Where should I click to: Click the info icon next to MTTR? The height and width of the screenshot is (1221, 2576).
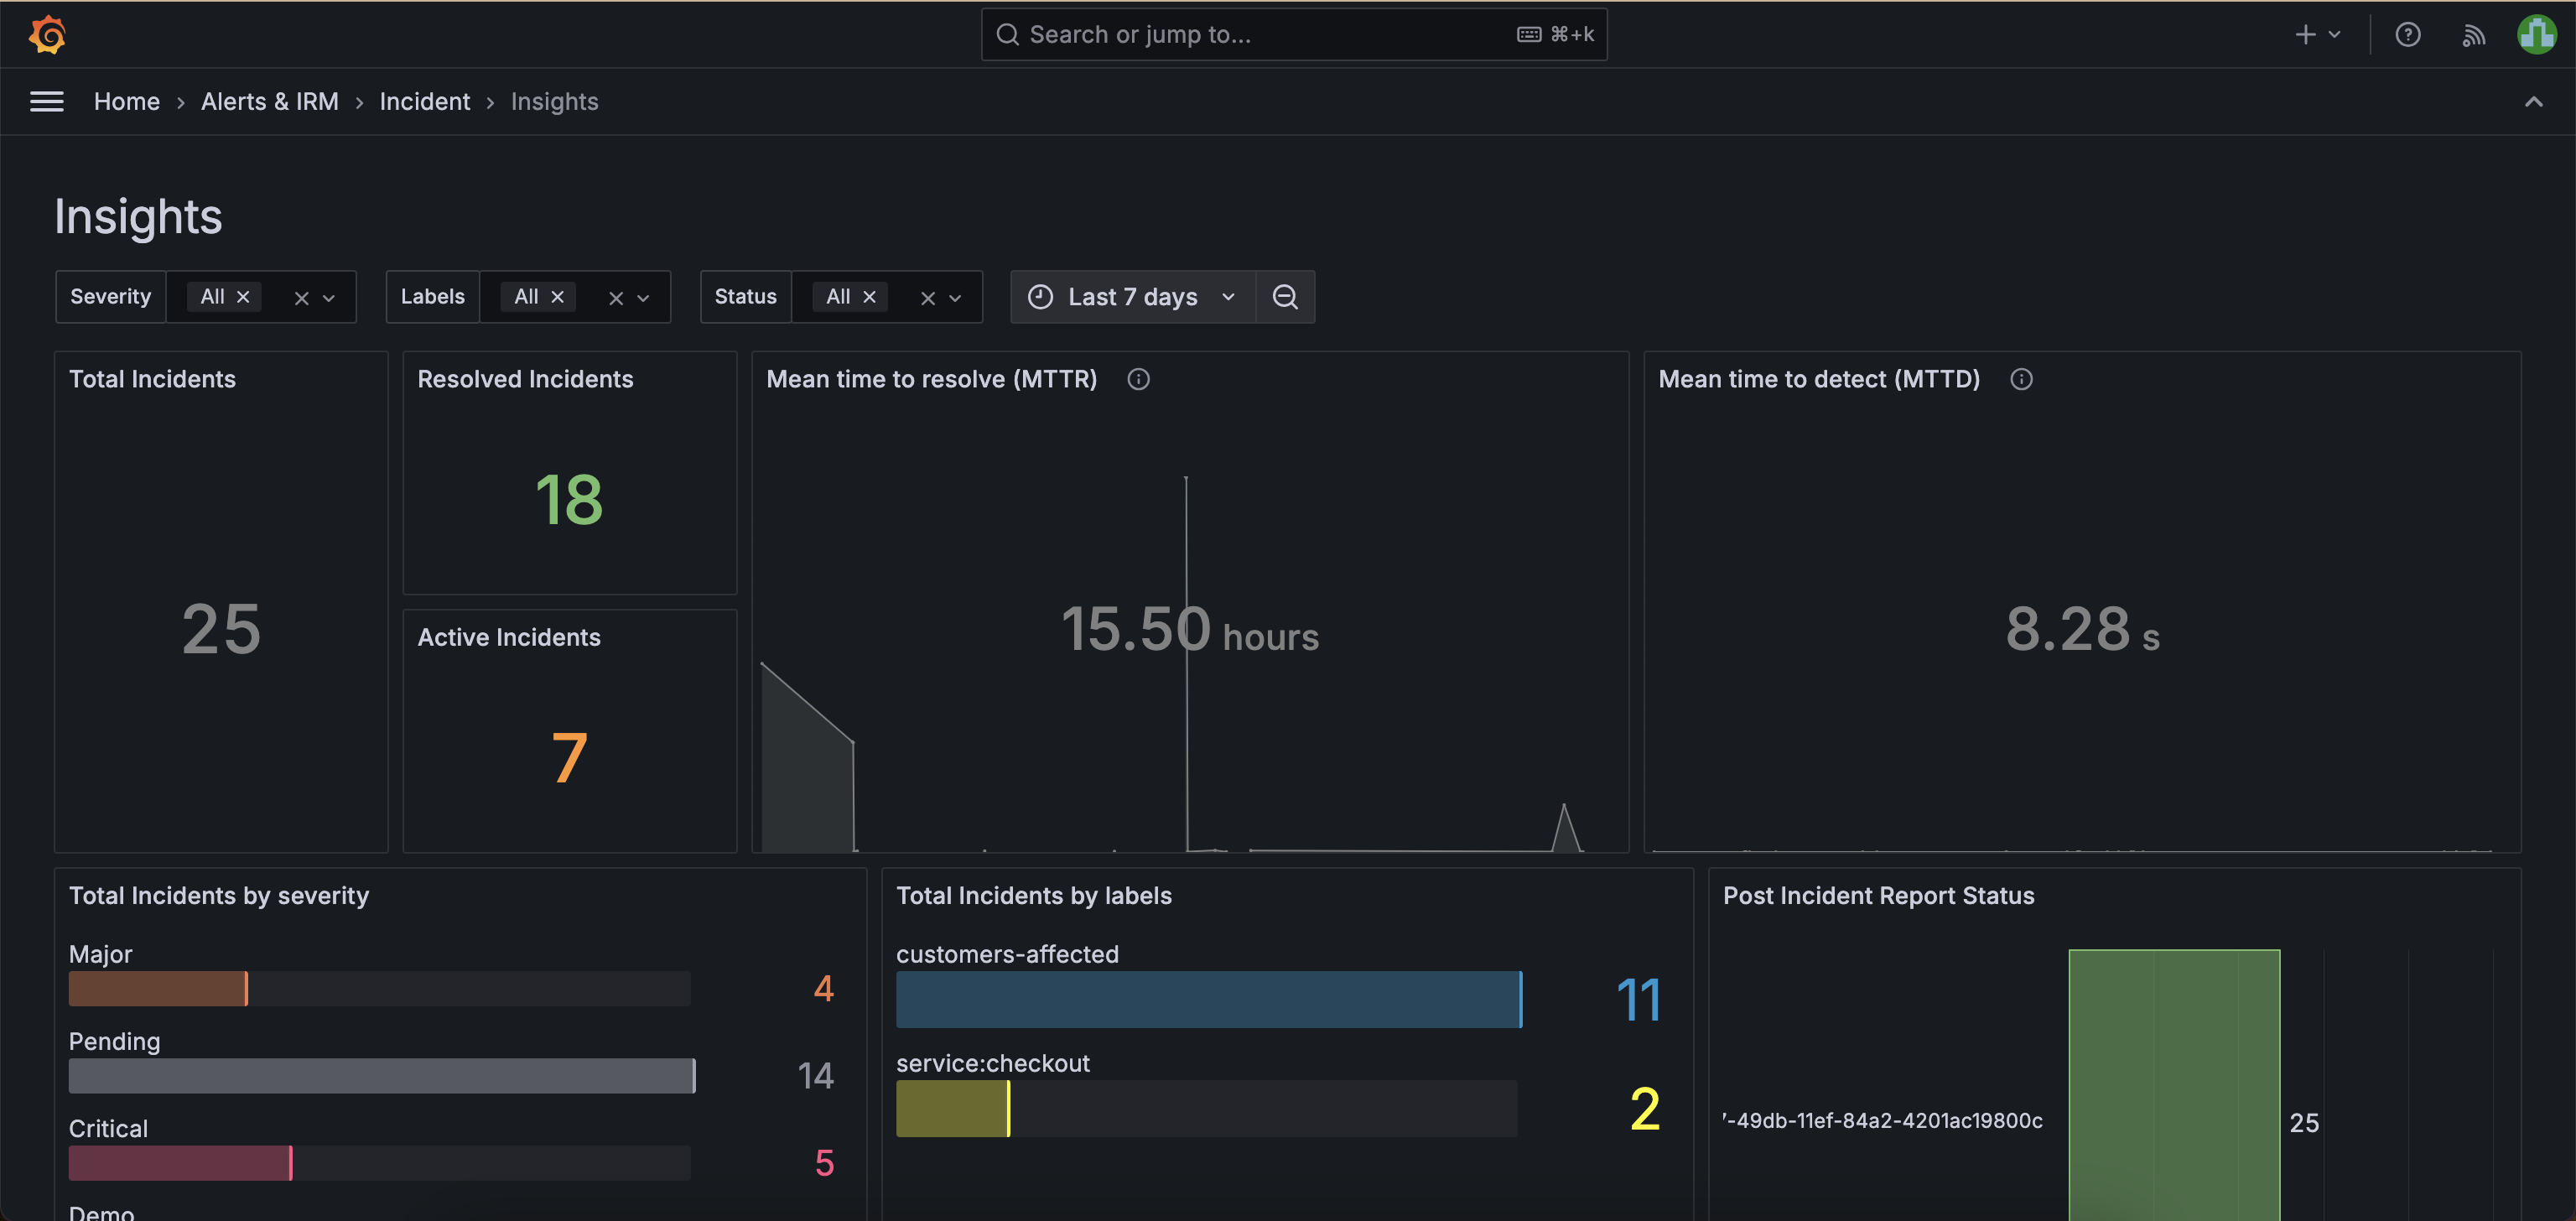pyautogui.click(x=1138, y=378)
